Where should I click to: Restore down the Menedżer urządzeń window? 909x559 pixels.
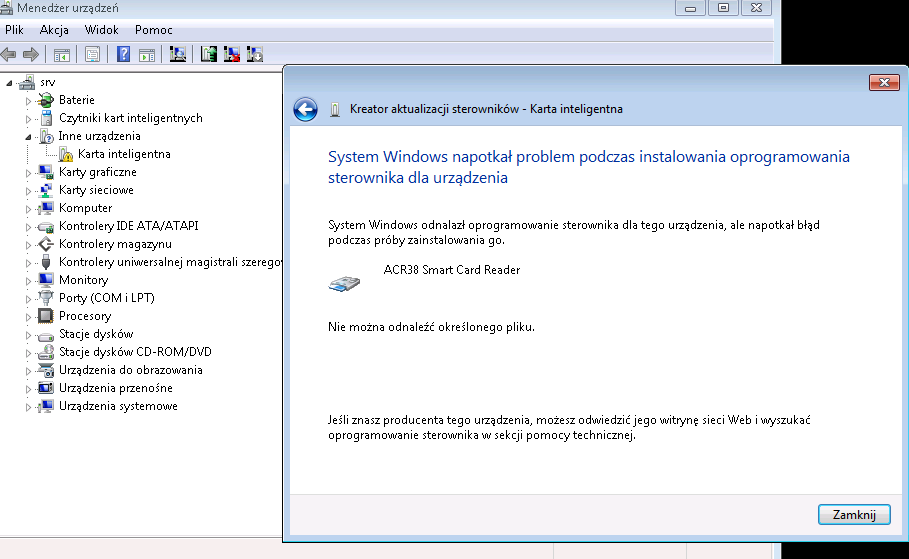pos(723,8)
